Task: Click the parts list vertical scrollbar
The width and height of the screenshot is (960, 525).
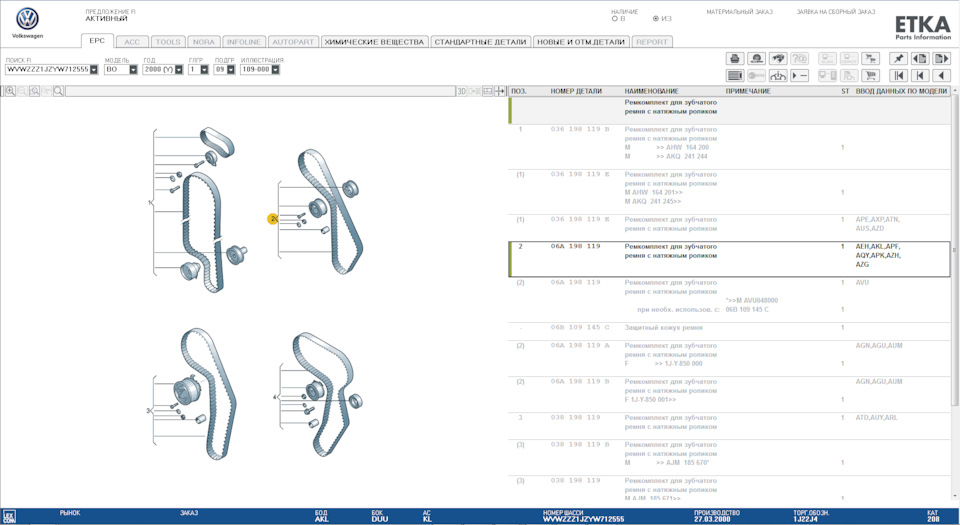Action: [954, 251]
